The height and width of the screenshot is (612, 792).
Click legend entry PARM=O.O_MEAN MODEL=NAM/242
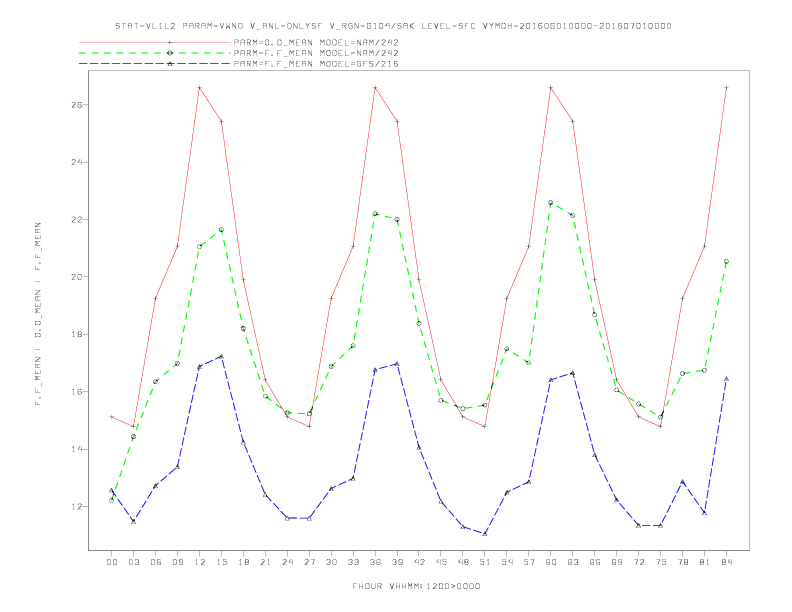tap(316, 42)
